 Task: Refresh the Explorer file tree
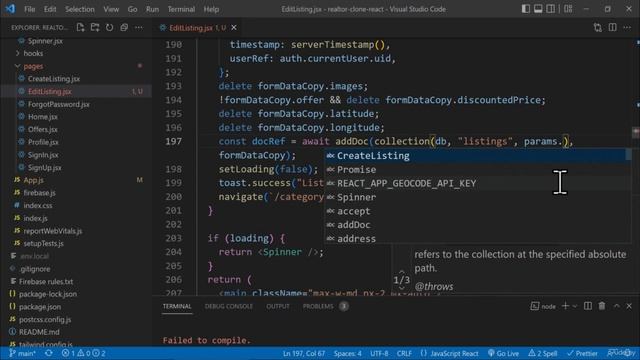click(109, 28)
